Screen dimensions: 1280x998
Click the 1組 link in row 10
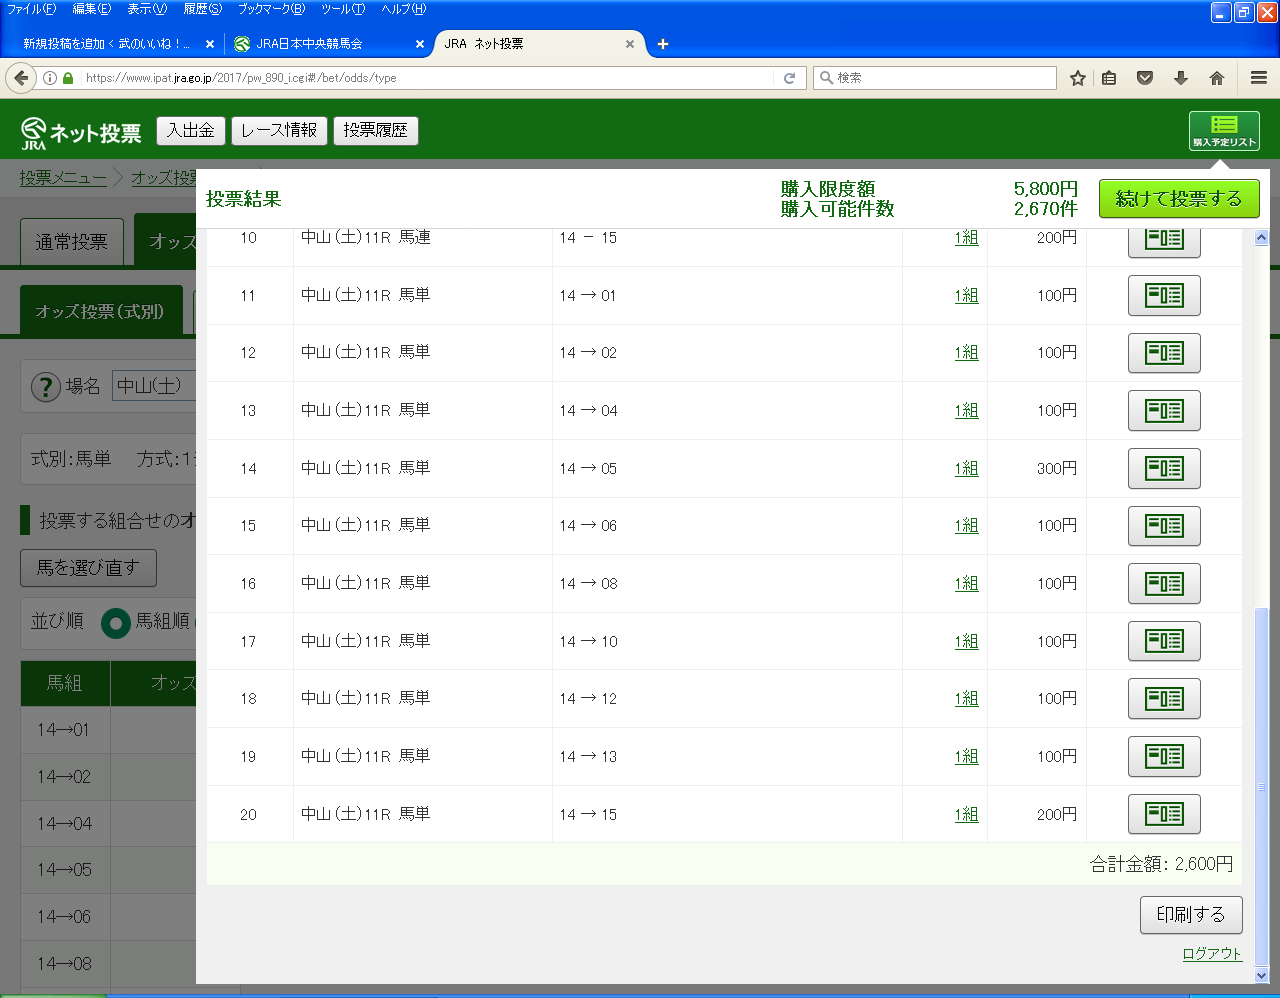pyautogui.click(x=966, y=238)
